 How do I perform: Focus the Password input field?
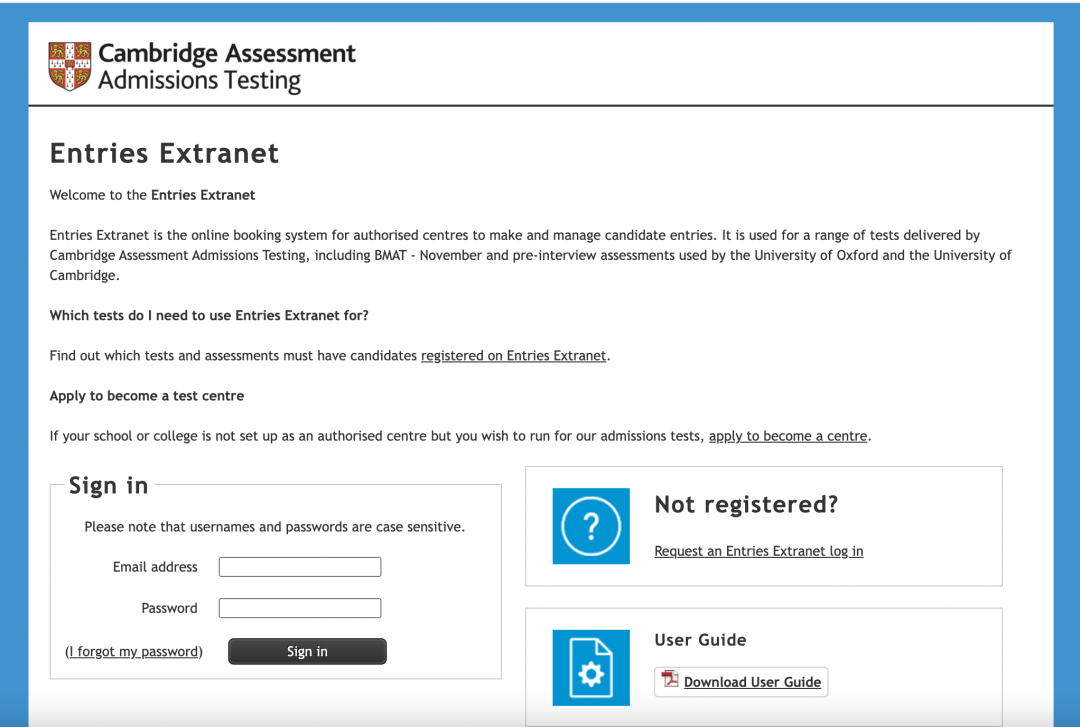[x=300, y=608]
